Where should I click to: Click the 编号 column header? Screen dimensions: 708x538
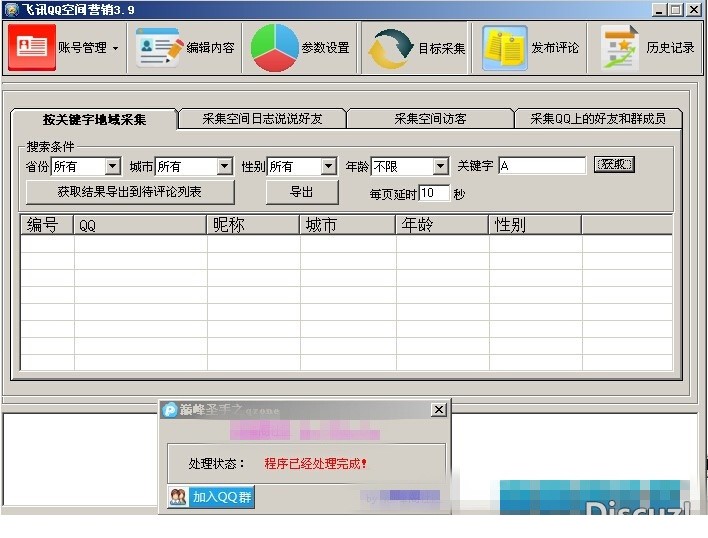click(x=47, y=225)
